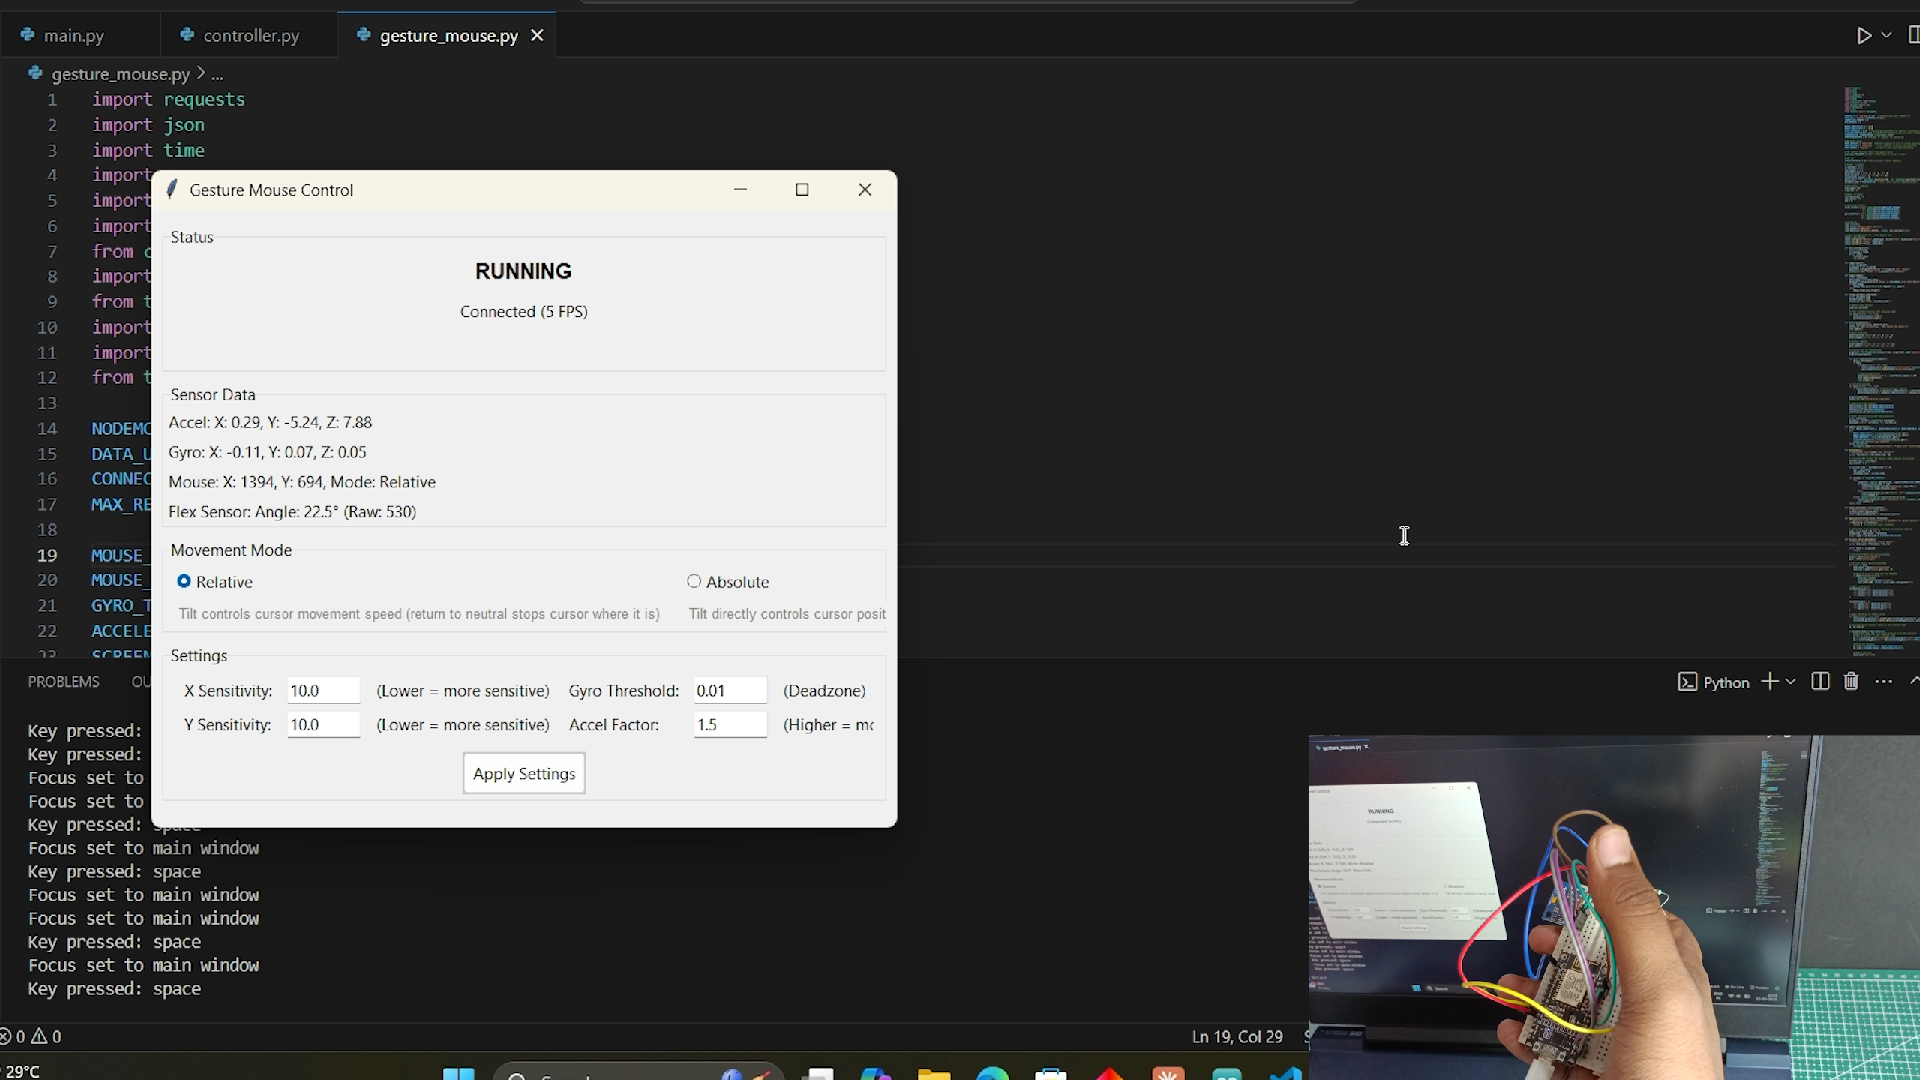Focus the Gyro Threshold field
1920x1080 pixels.
pyautogui.click(x=730, y=691)
